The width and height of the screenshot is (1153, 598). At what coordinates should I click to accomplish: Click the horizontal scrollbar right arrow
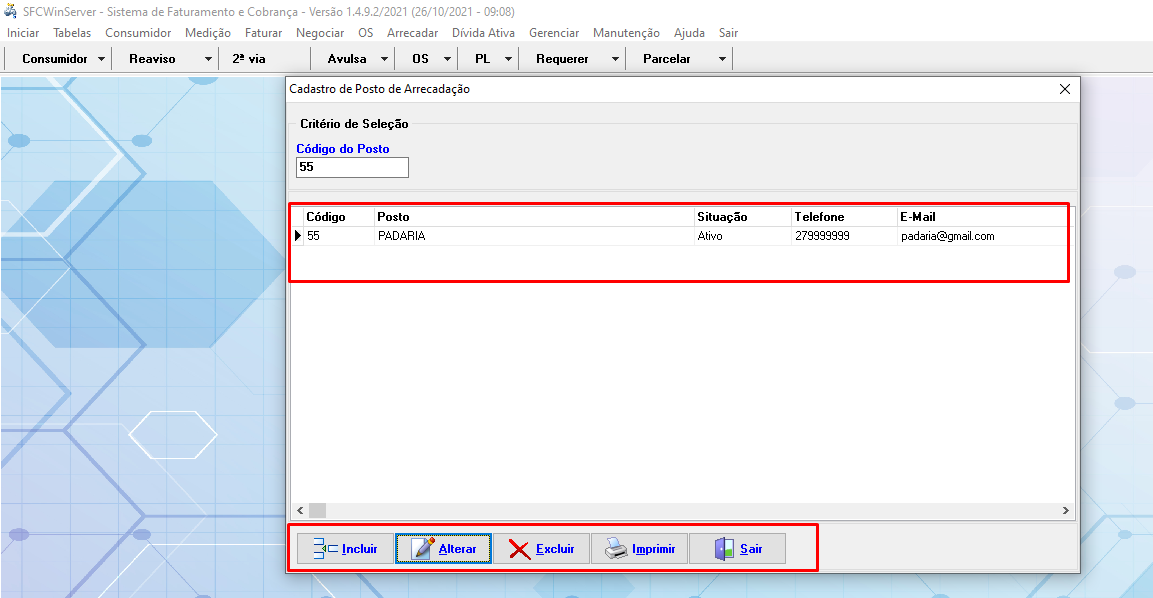1066,511
